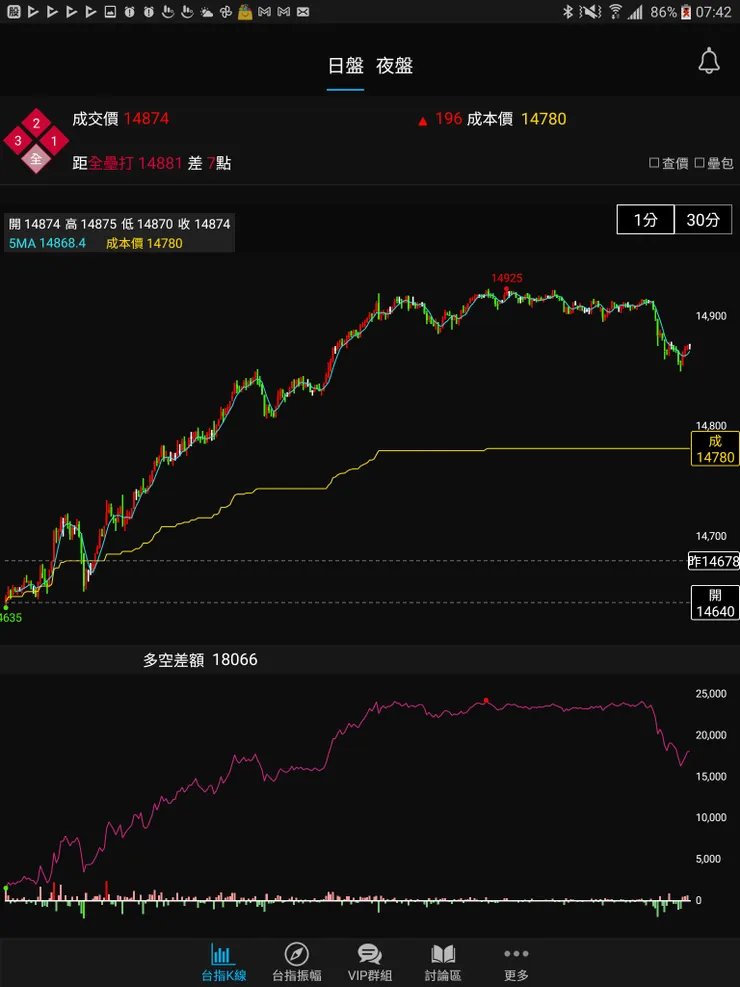This screenshot has width=740, height=987.
Task: Tap the header 成本價 14780 next to 196
Action: click(x=517, y=119)
